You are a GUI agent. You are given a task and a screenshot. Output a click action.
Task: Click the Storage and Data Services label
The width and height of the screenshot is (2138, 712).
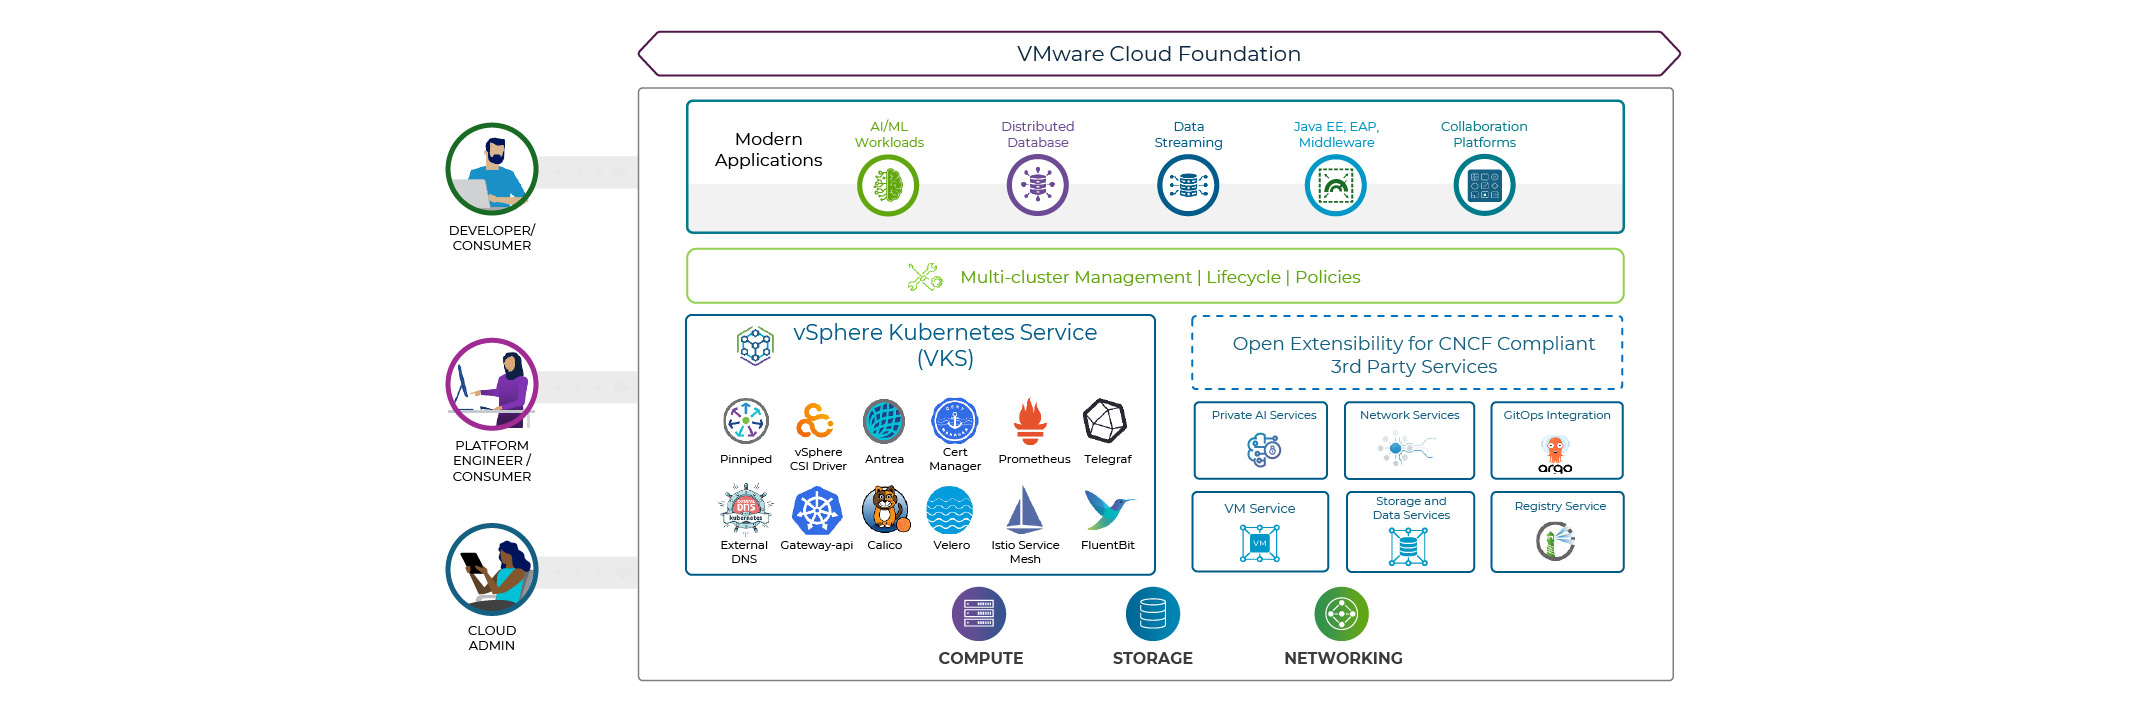click(x=1411, y=508)
